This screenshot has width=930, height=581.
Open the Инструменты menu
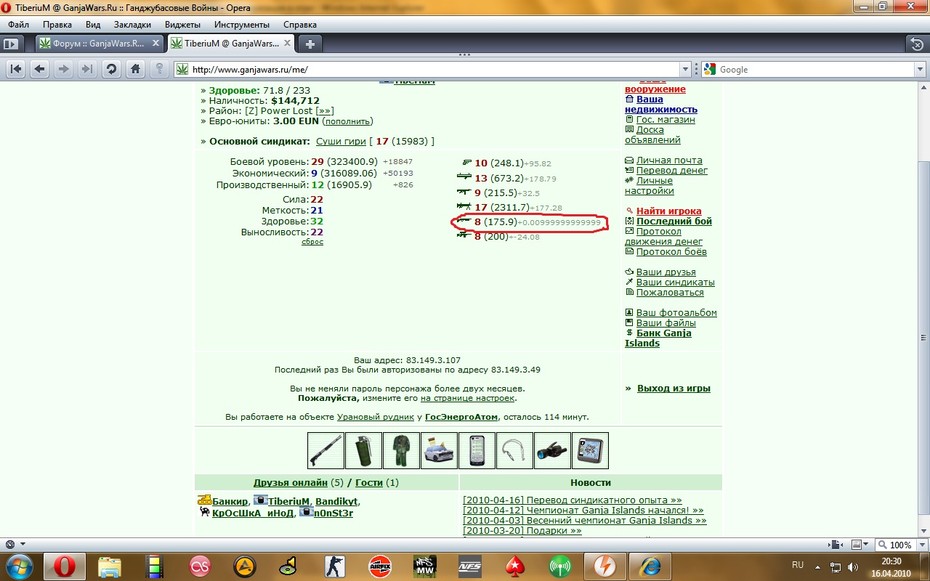[x=242, y=25]
